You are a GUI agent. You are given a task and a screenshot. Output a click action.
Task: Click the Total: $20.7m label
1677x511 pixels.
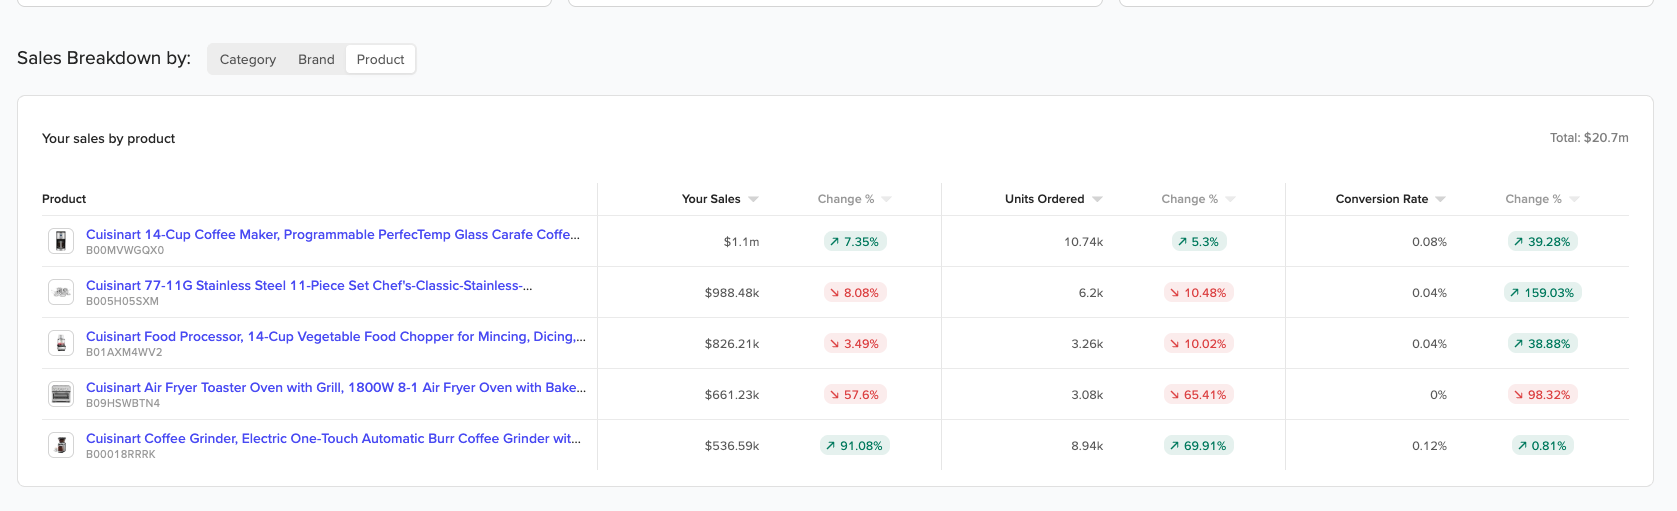[x=1589, y=138]
